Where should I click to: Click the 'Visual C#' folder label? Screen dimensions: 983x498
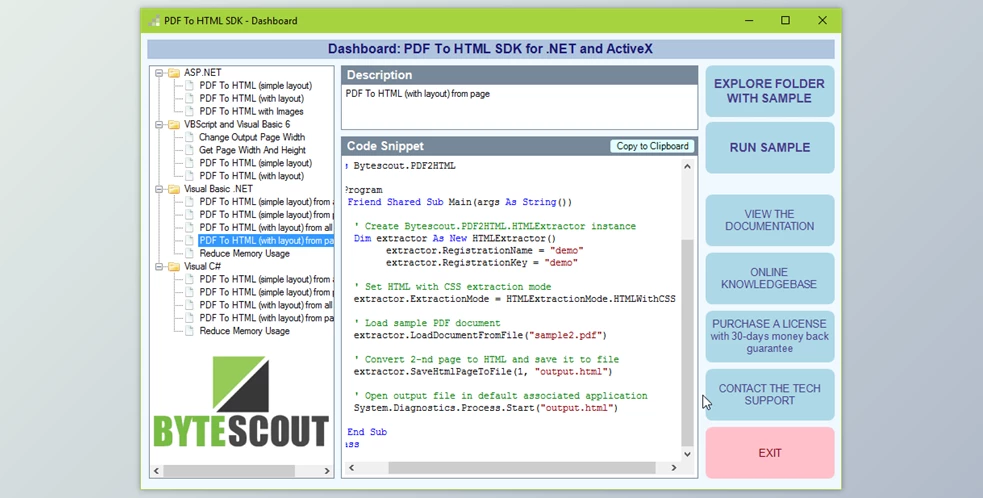point(202,267)
